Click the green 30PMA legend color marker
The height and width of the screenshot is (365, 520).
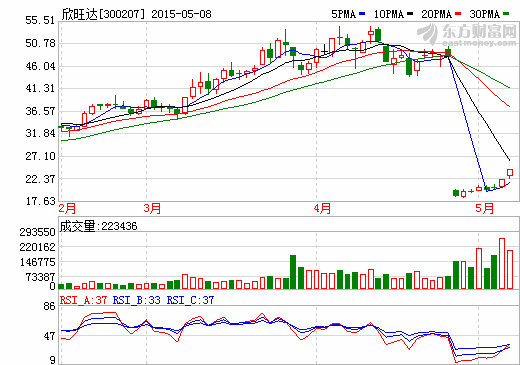506,14
